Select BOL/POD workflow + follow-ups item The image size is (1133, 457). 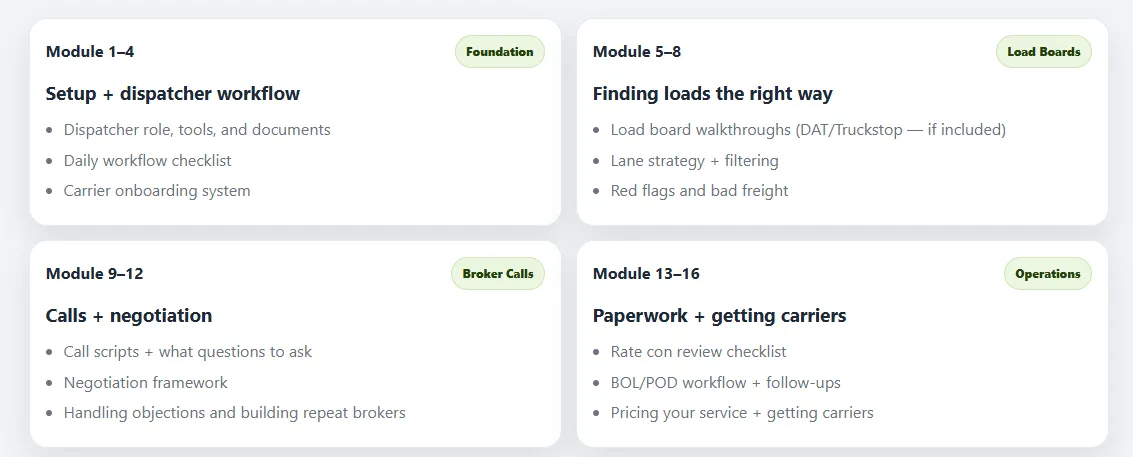click(x=725, y=383)
